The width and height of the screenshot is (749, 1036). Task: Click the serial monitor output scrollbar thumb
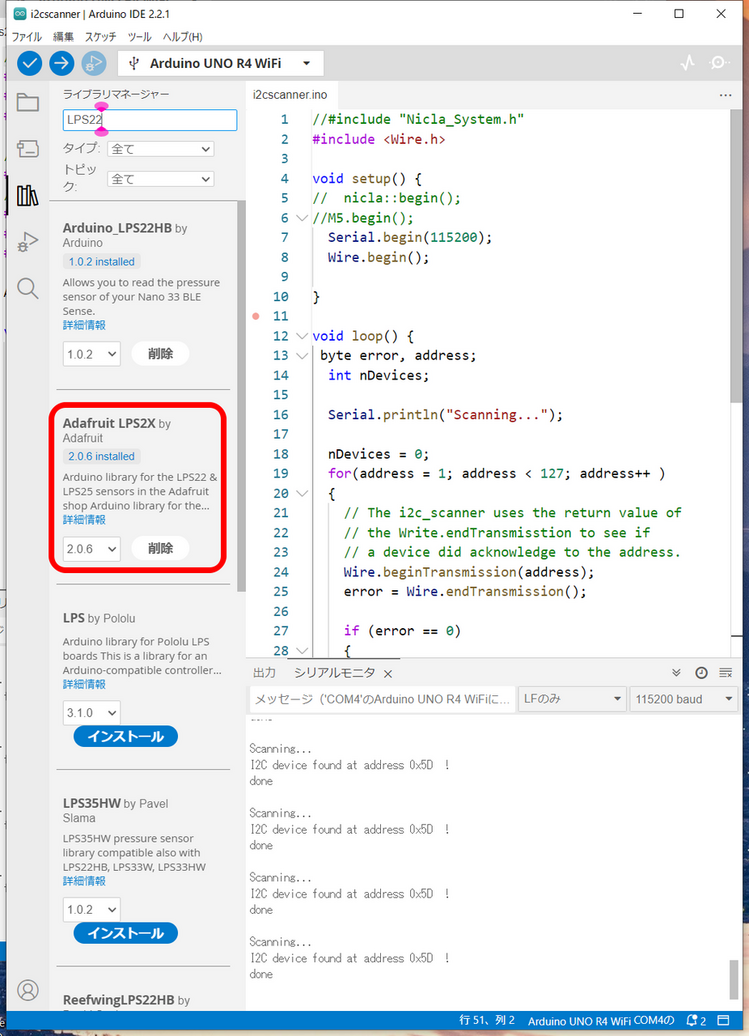pyautogui.click(x=734, y=980)
